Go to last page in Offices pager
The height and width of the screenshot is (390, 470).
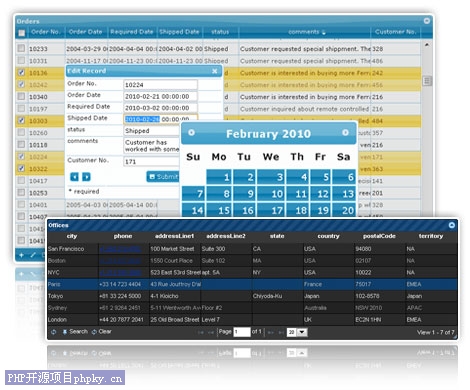(x=281, y=332)
